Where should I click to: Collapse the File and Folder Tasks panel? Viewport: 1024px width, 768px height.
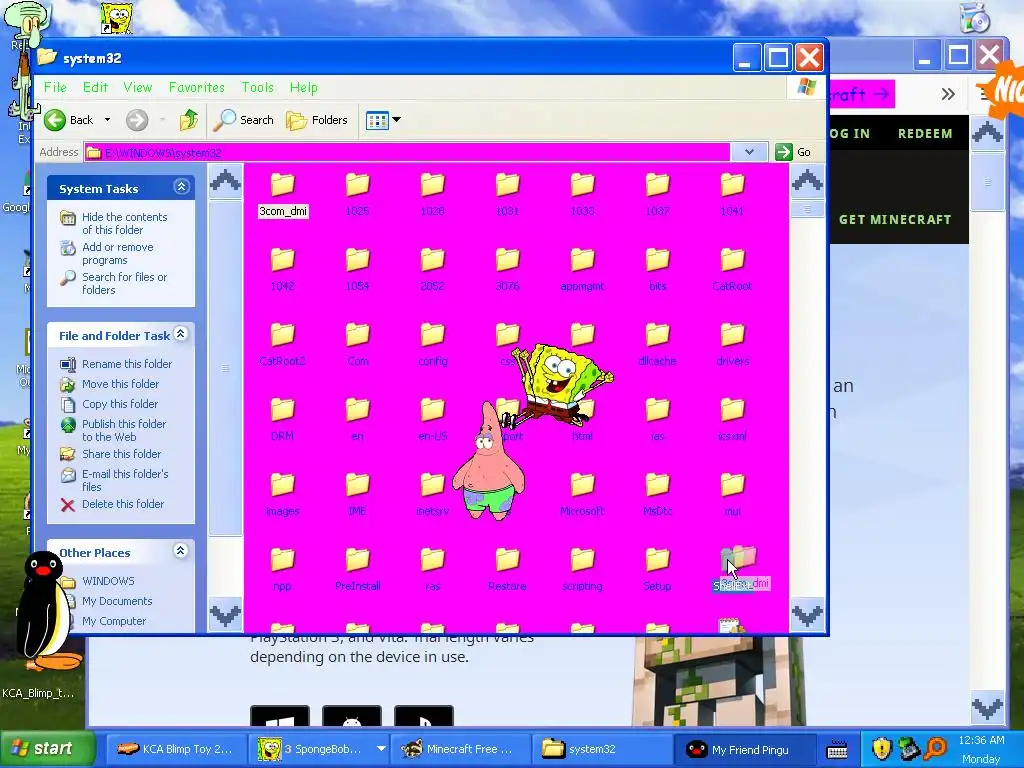pos(181,334)
